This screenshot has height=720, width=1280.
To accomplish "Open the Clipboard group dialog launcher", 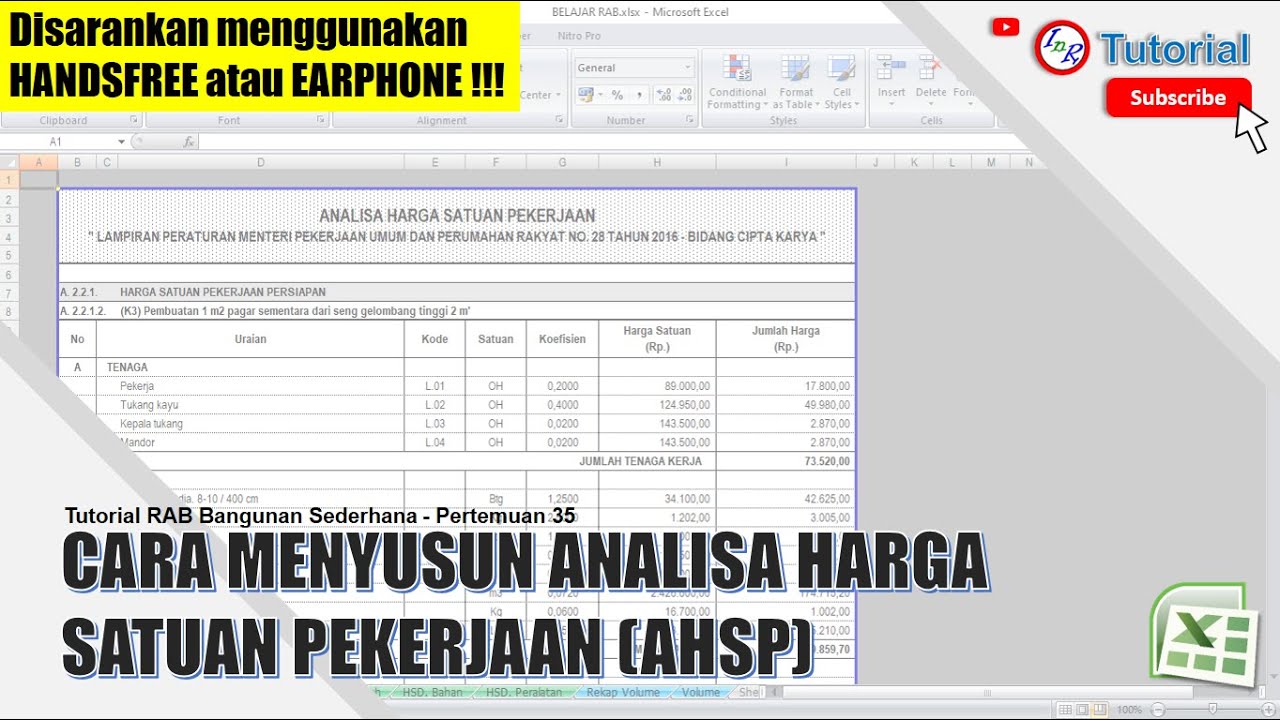I will point(135,120).
